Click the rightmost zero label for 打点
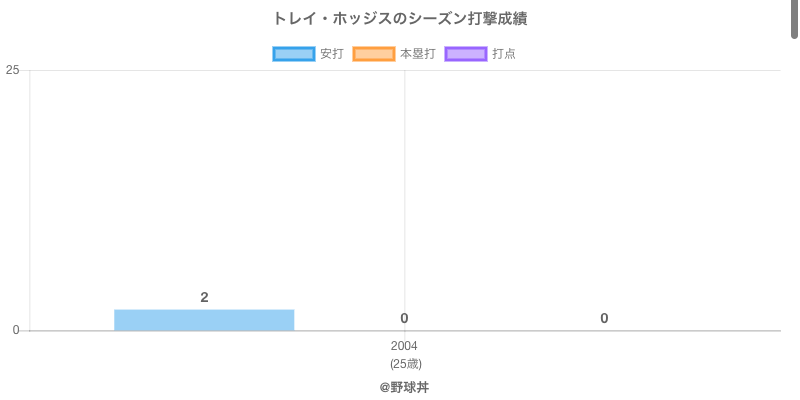This screenshot has width=800, height=400. coord(604,318)
